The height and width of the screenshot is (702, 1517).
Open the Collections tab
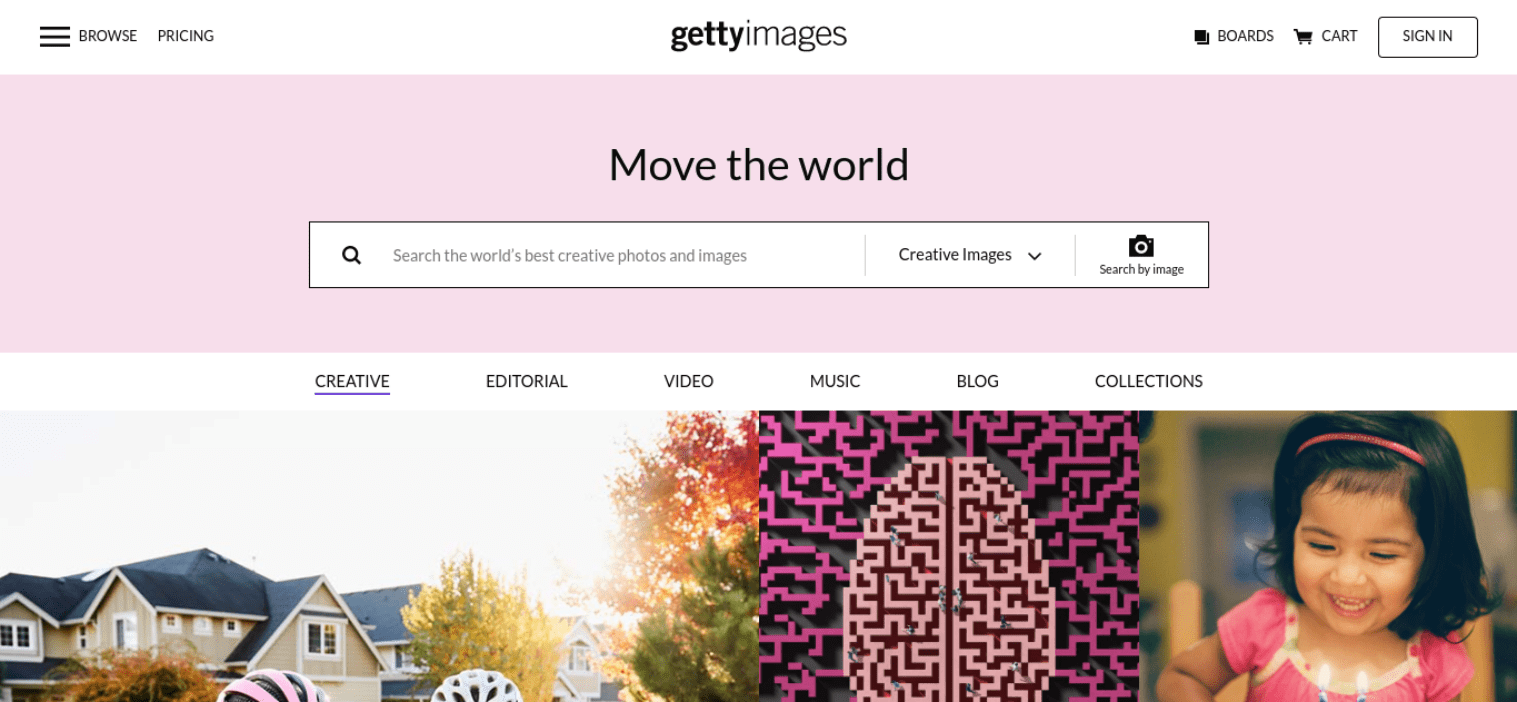tap(1148, 381)
